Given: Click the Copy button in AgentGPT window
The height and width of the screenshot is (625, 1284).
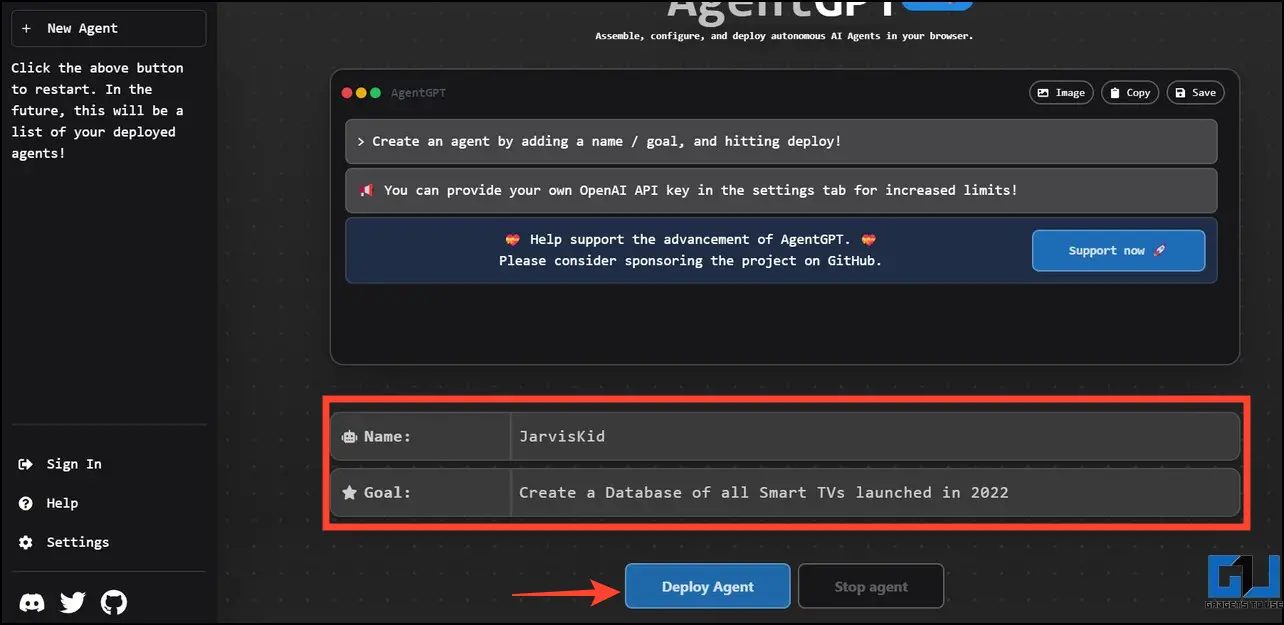Looking at the screenshot, I should [x=1130, y=92].
